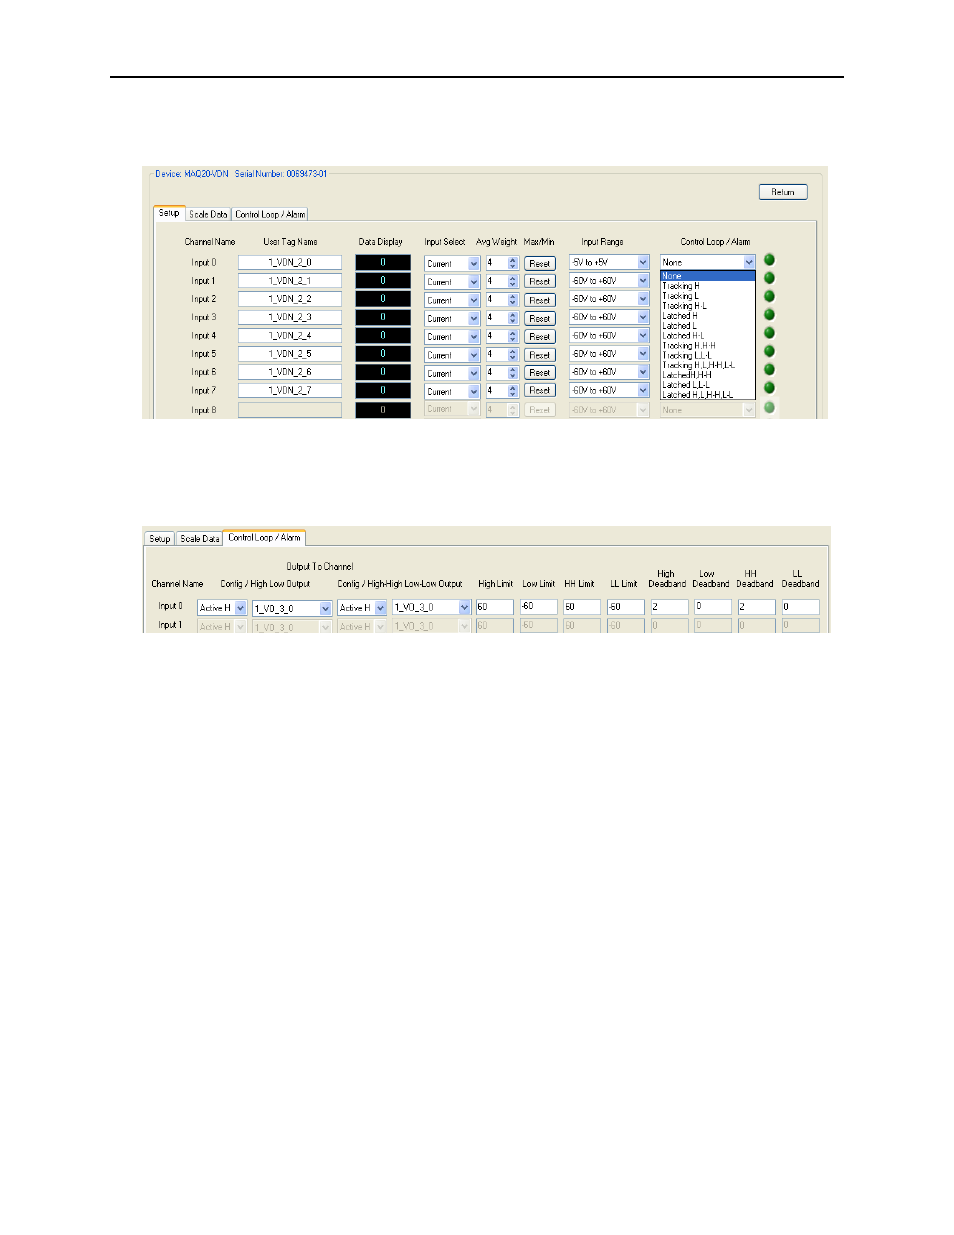Reset Max/Min for Input 1
Image resolution: width=954 pixels, height=1235 pixels.
click(x=540, y=281)
